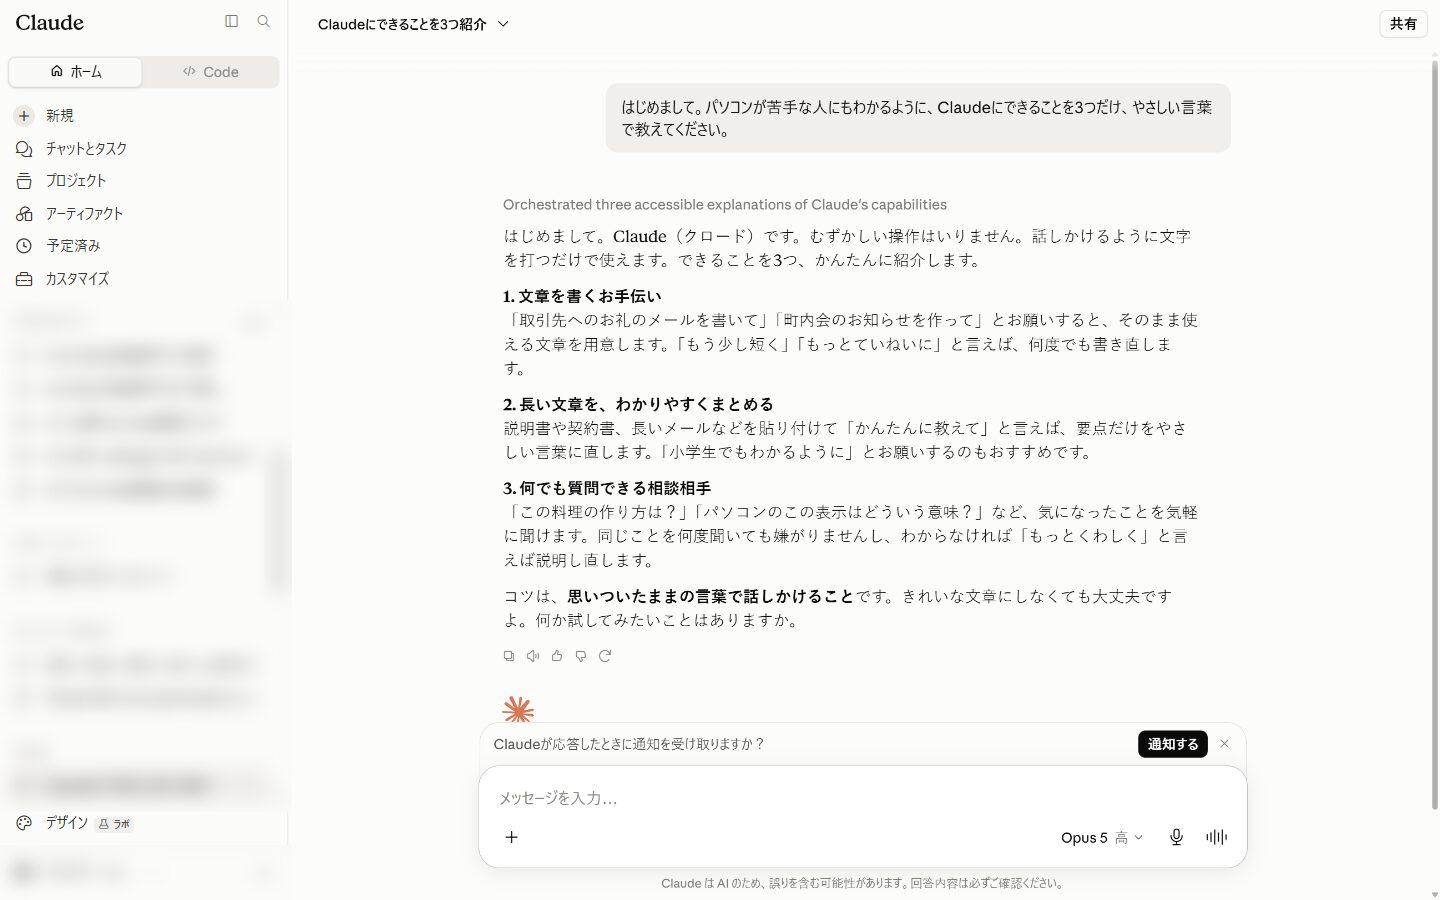Screen dimensions: 1440x900
Task: Open プロジェクト in the sidebar
Action: (144, 181)
